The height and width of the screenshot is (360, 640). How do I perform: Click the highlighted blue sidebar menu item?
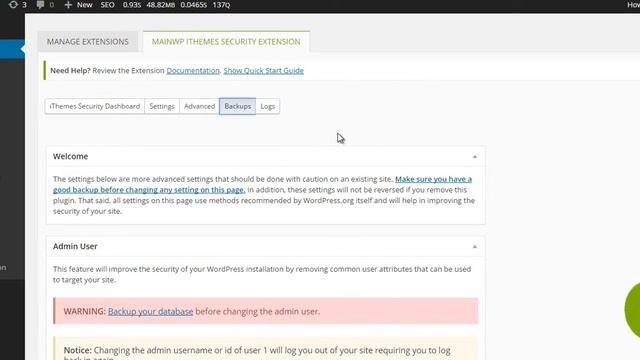[12, 49]
